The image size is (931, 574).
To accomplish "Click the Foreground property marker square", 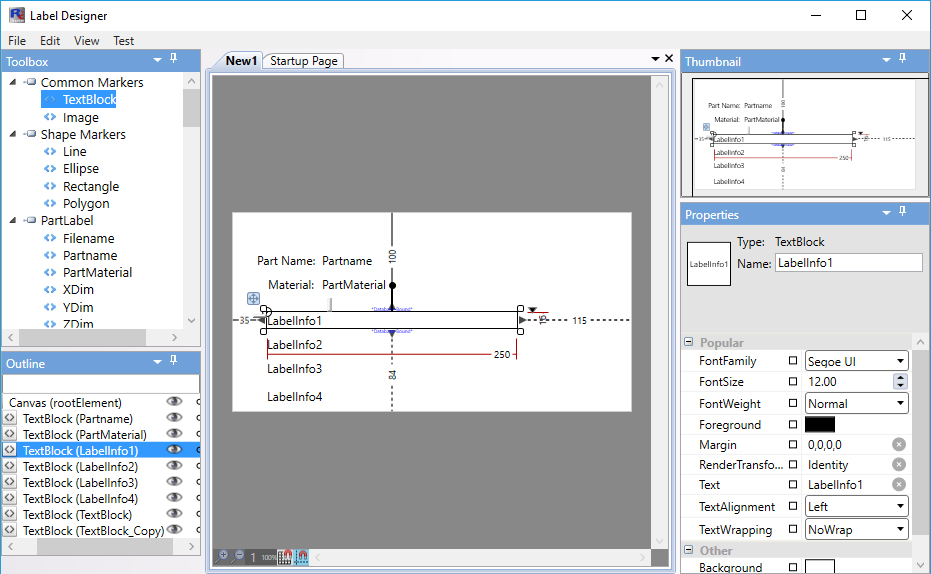I will pos(793,424).
